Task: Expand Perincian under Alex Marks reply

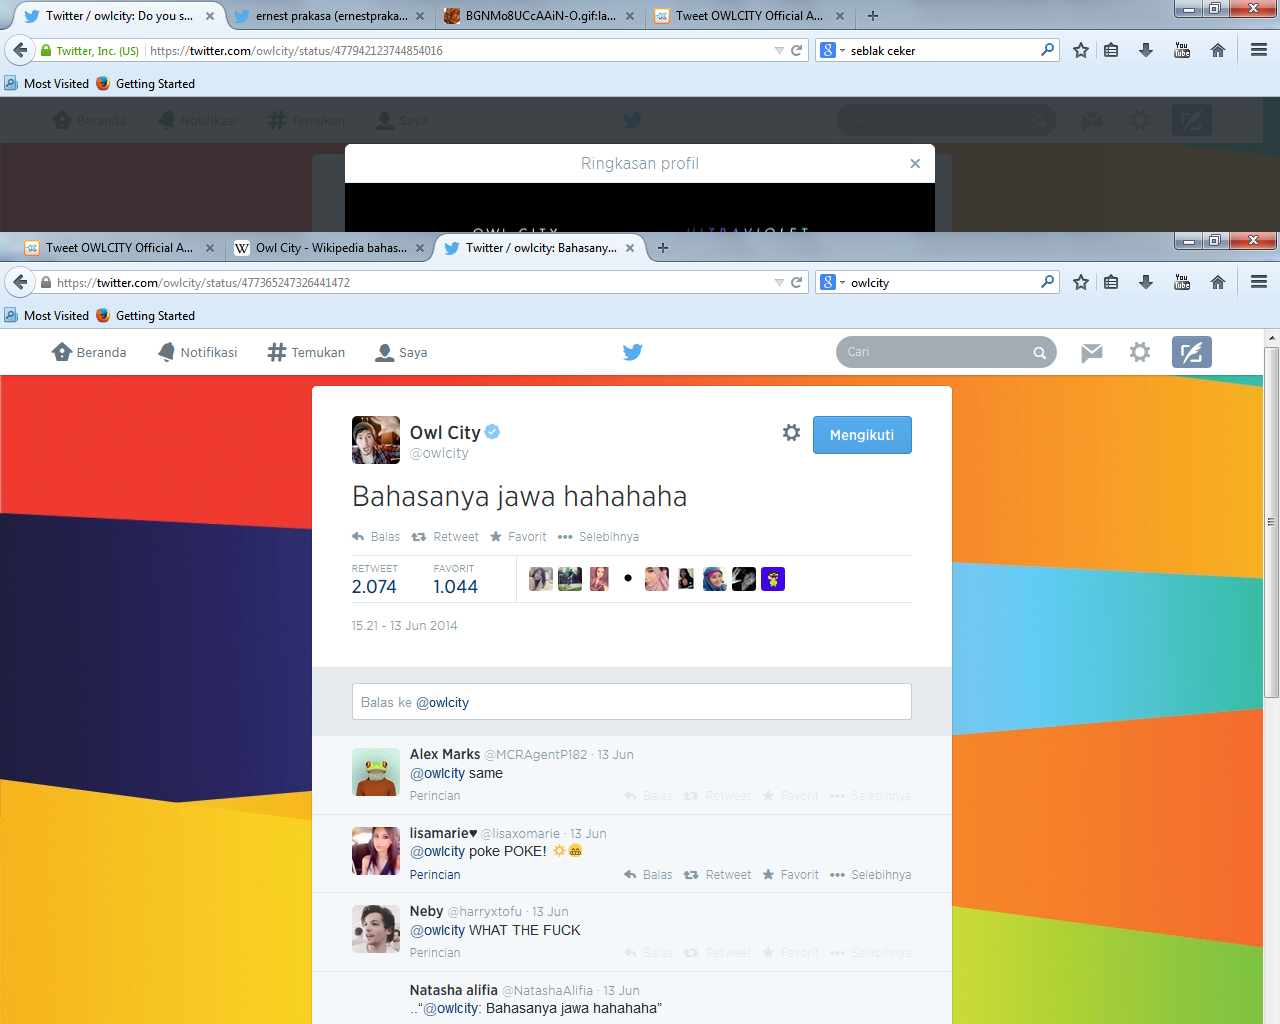Action: click(435, 796)
